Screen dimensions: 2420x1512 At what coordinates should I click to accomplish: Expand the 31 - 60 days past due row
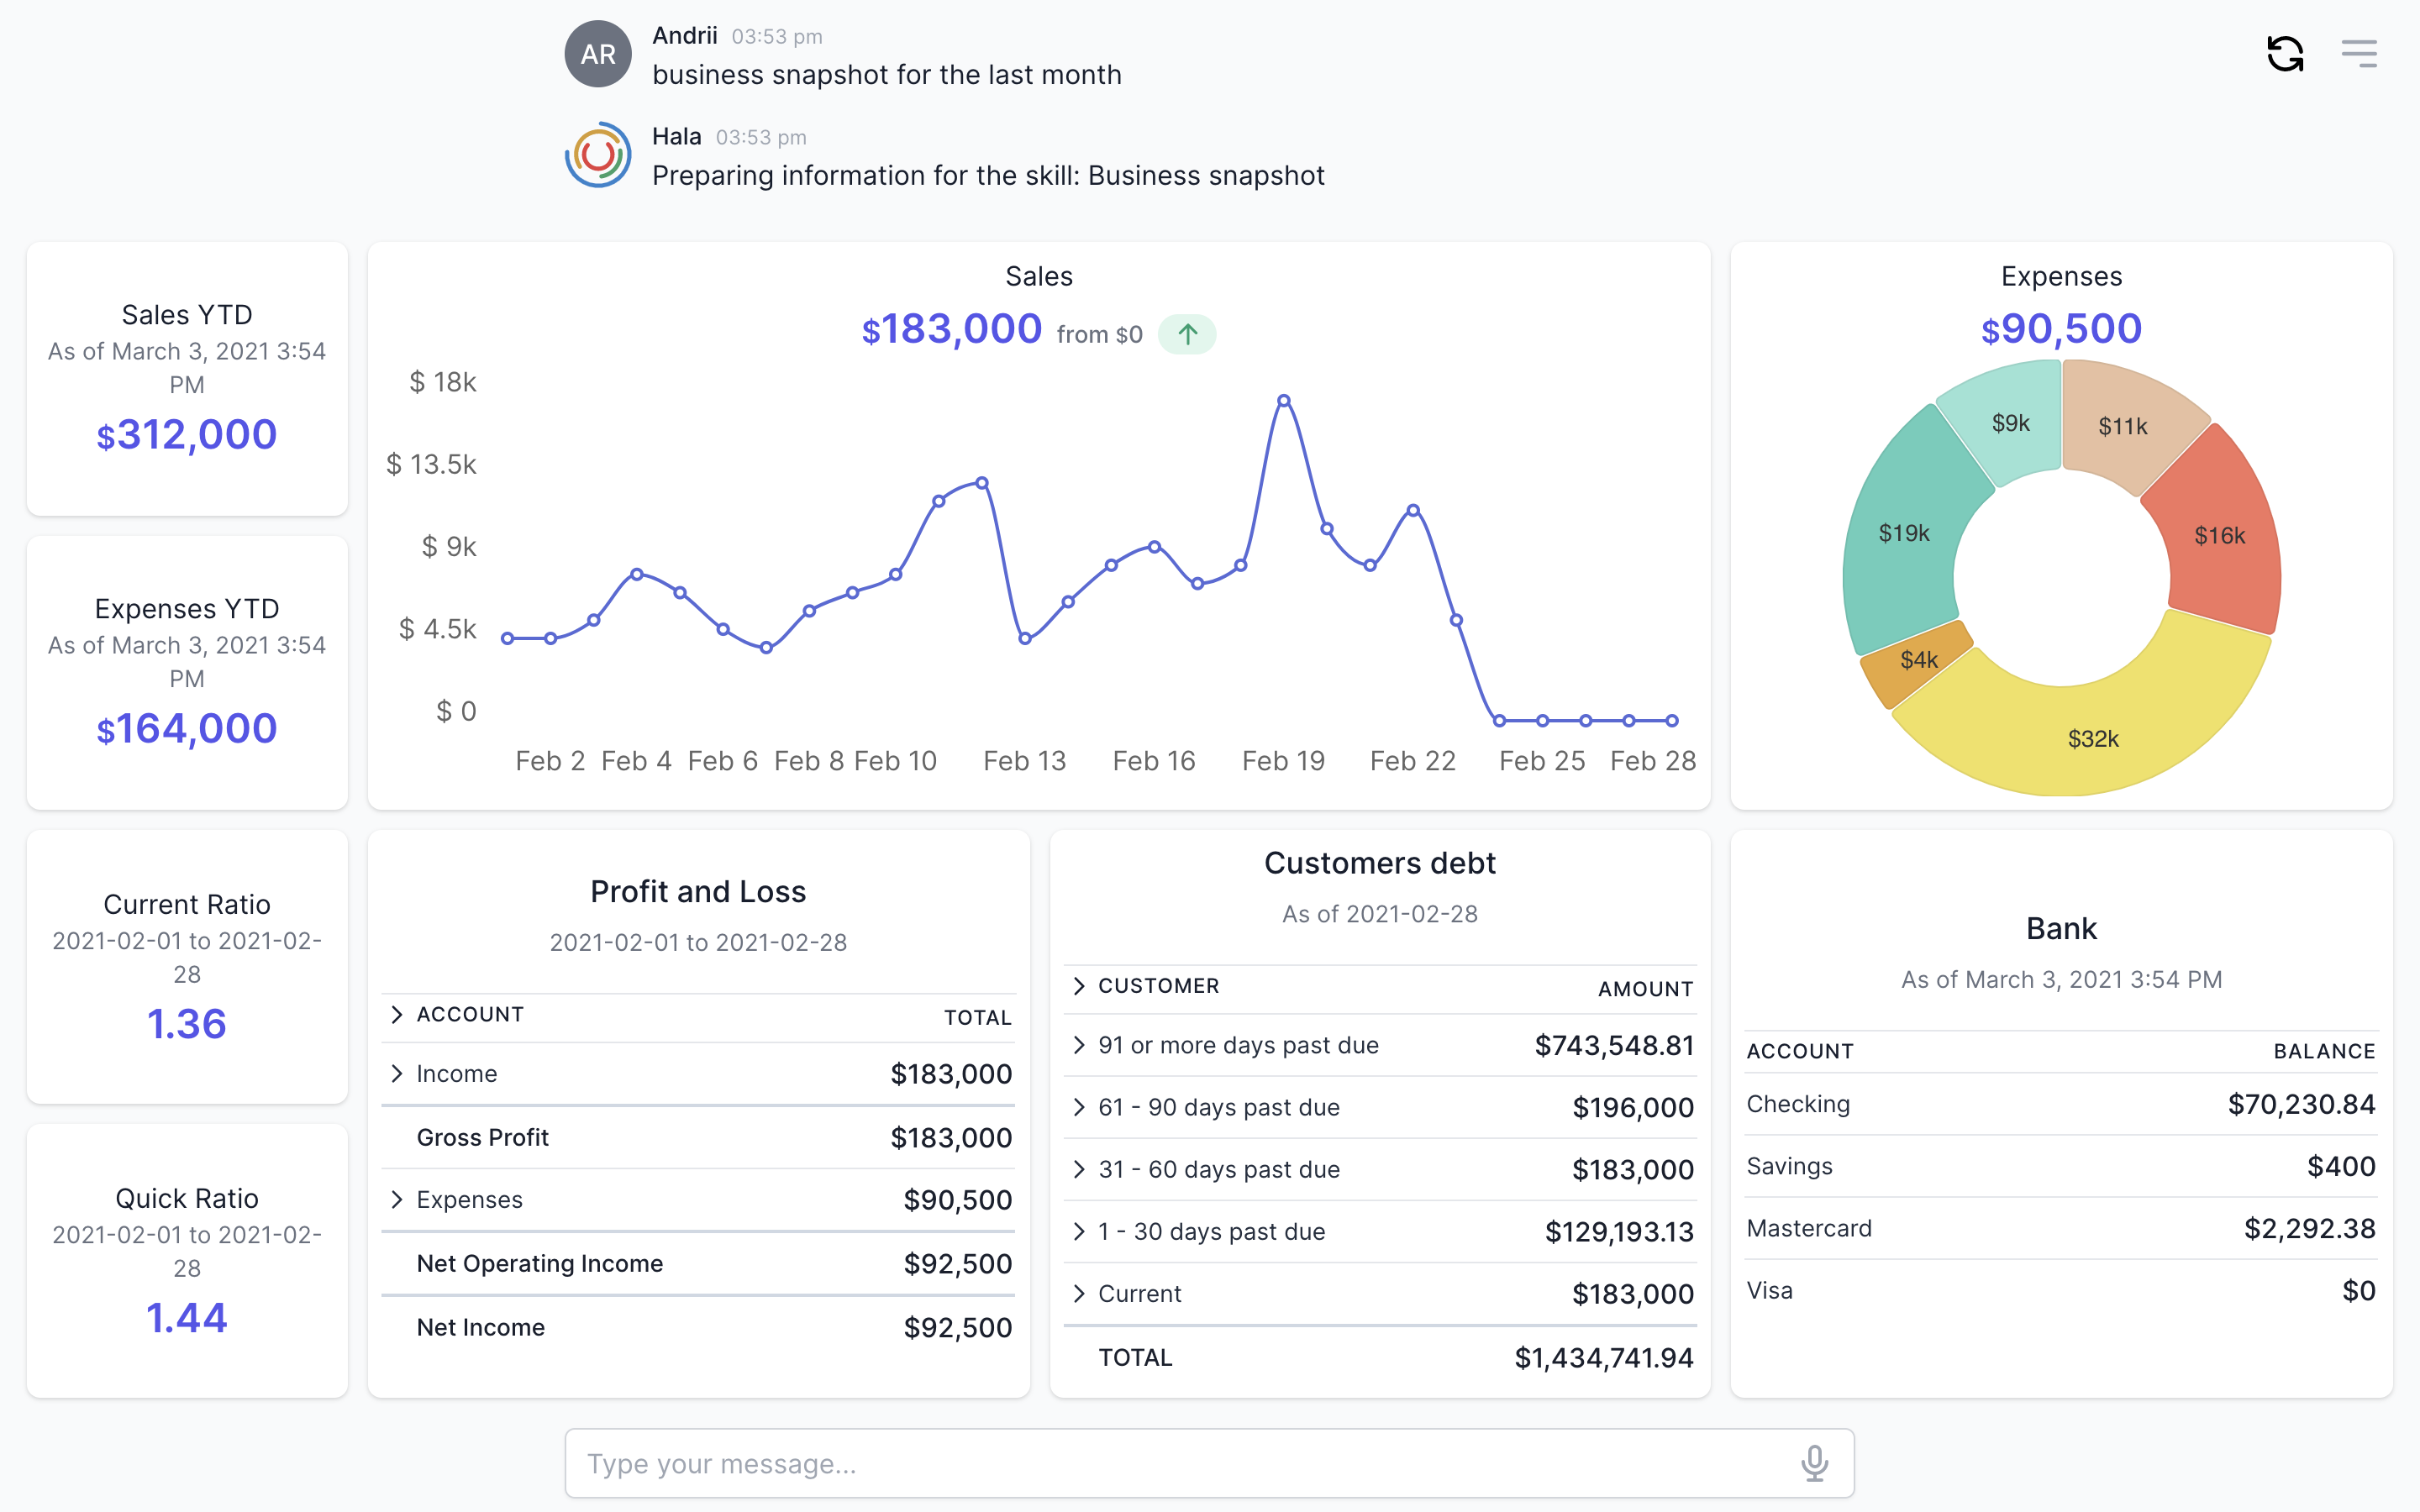[1079, 1169]
